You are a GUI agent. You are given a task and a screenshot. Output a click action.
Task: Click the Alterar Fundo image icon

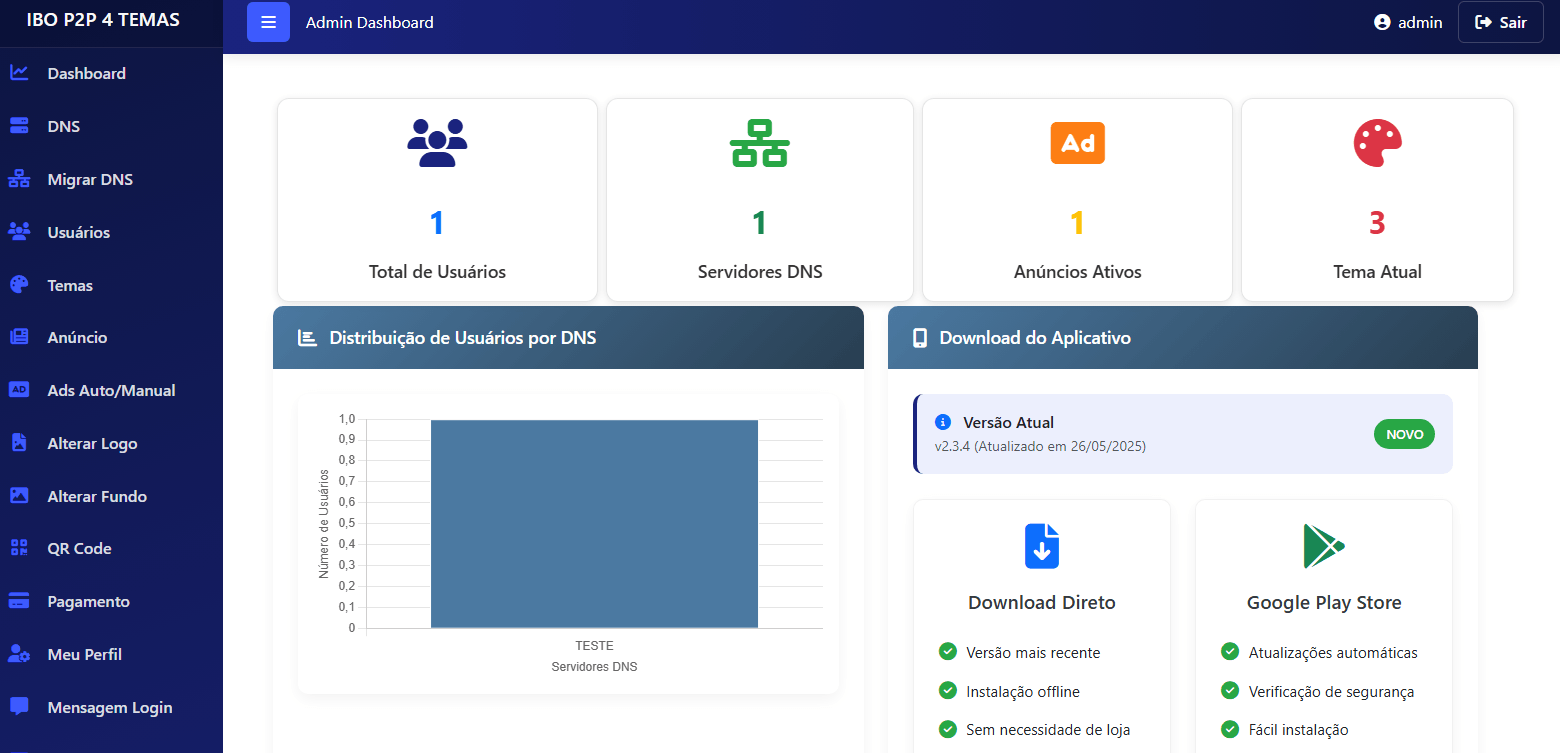[x=19, y=496]
